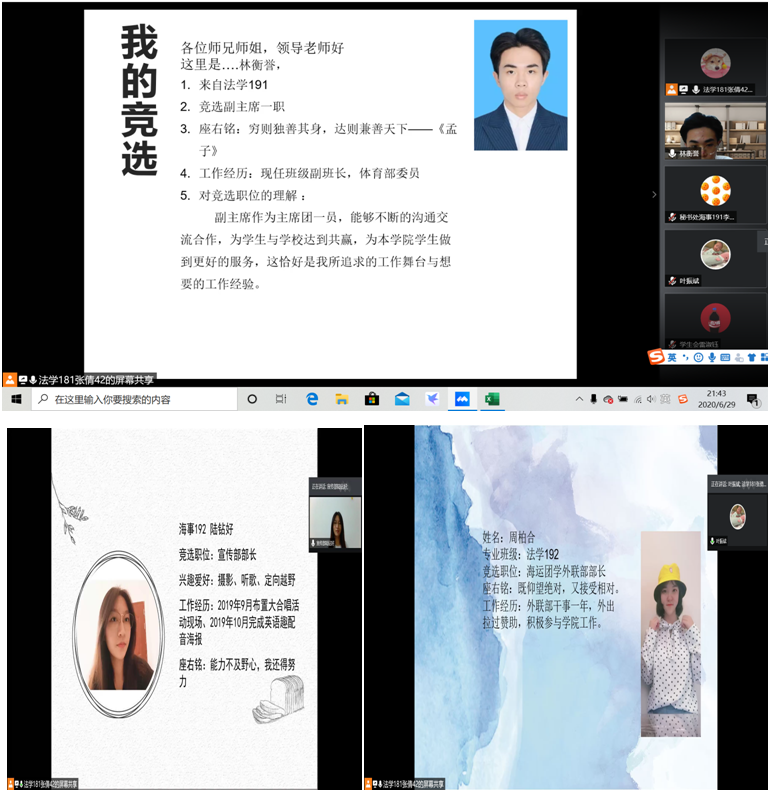The image size is (768, 790).
Task: Toggle Sogou input English/Chinese mode
Action: pos(672,357)
